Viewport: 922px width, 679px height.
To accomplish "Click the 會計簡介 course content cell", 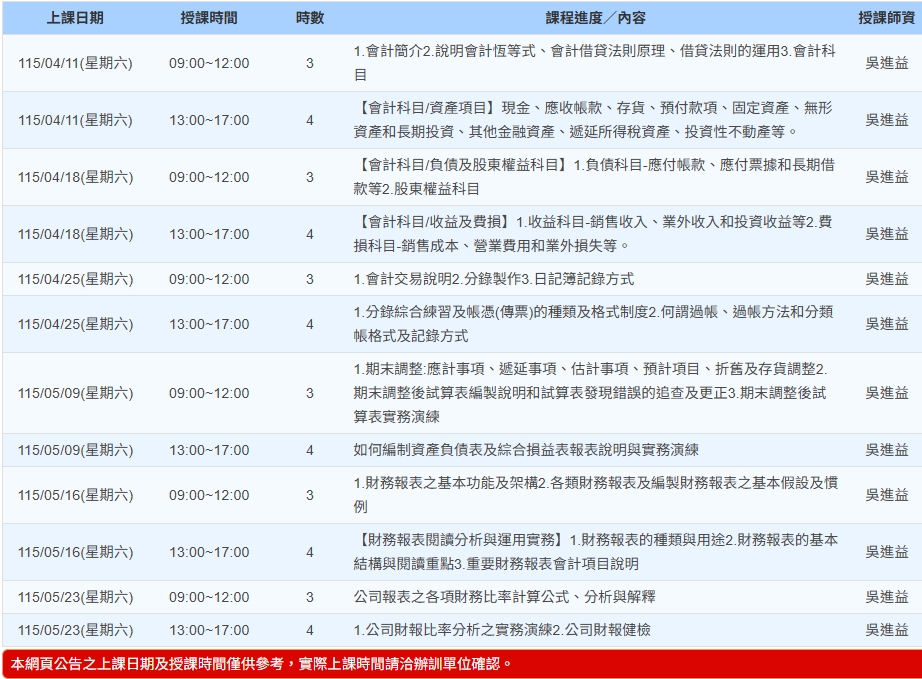I will [x=595, y=63].
